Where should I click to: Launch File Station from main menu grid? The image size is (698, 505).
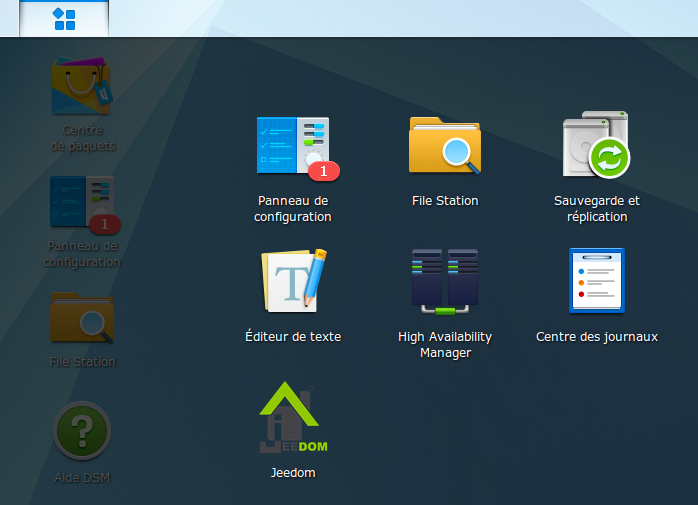445,146
